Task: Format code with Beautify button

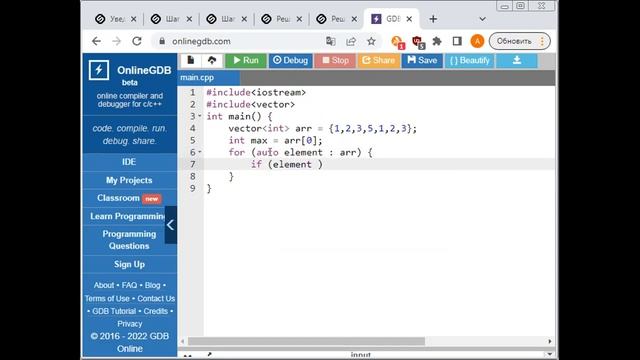Action: (x=469, y=60)
